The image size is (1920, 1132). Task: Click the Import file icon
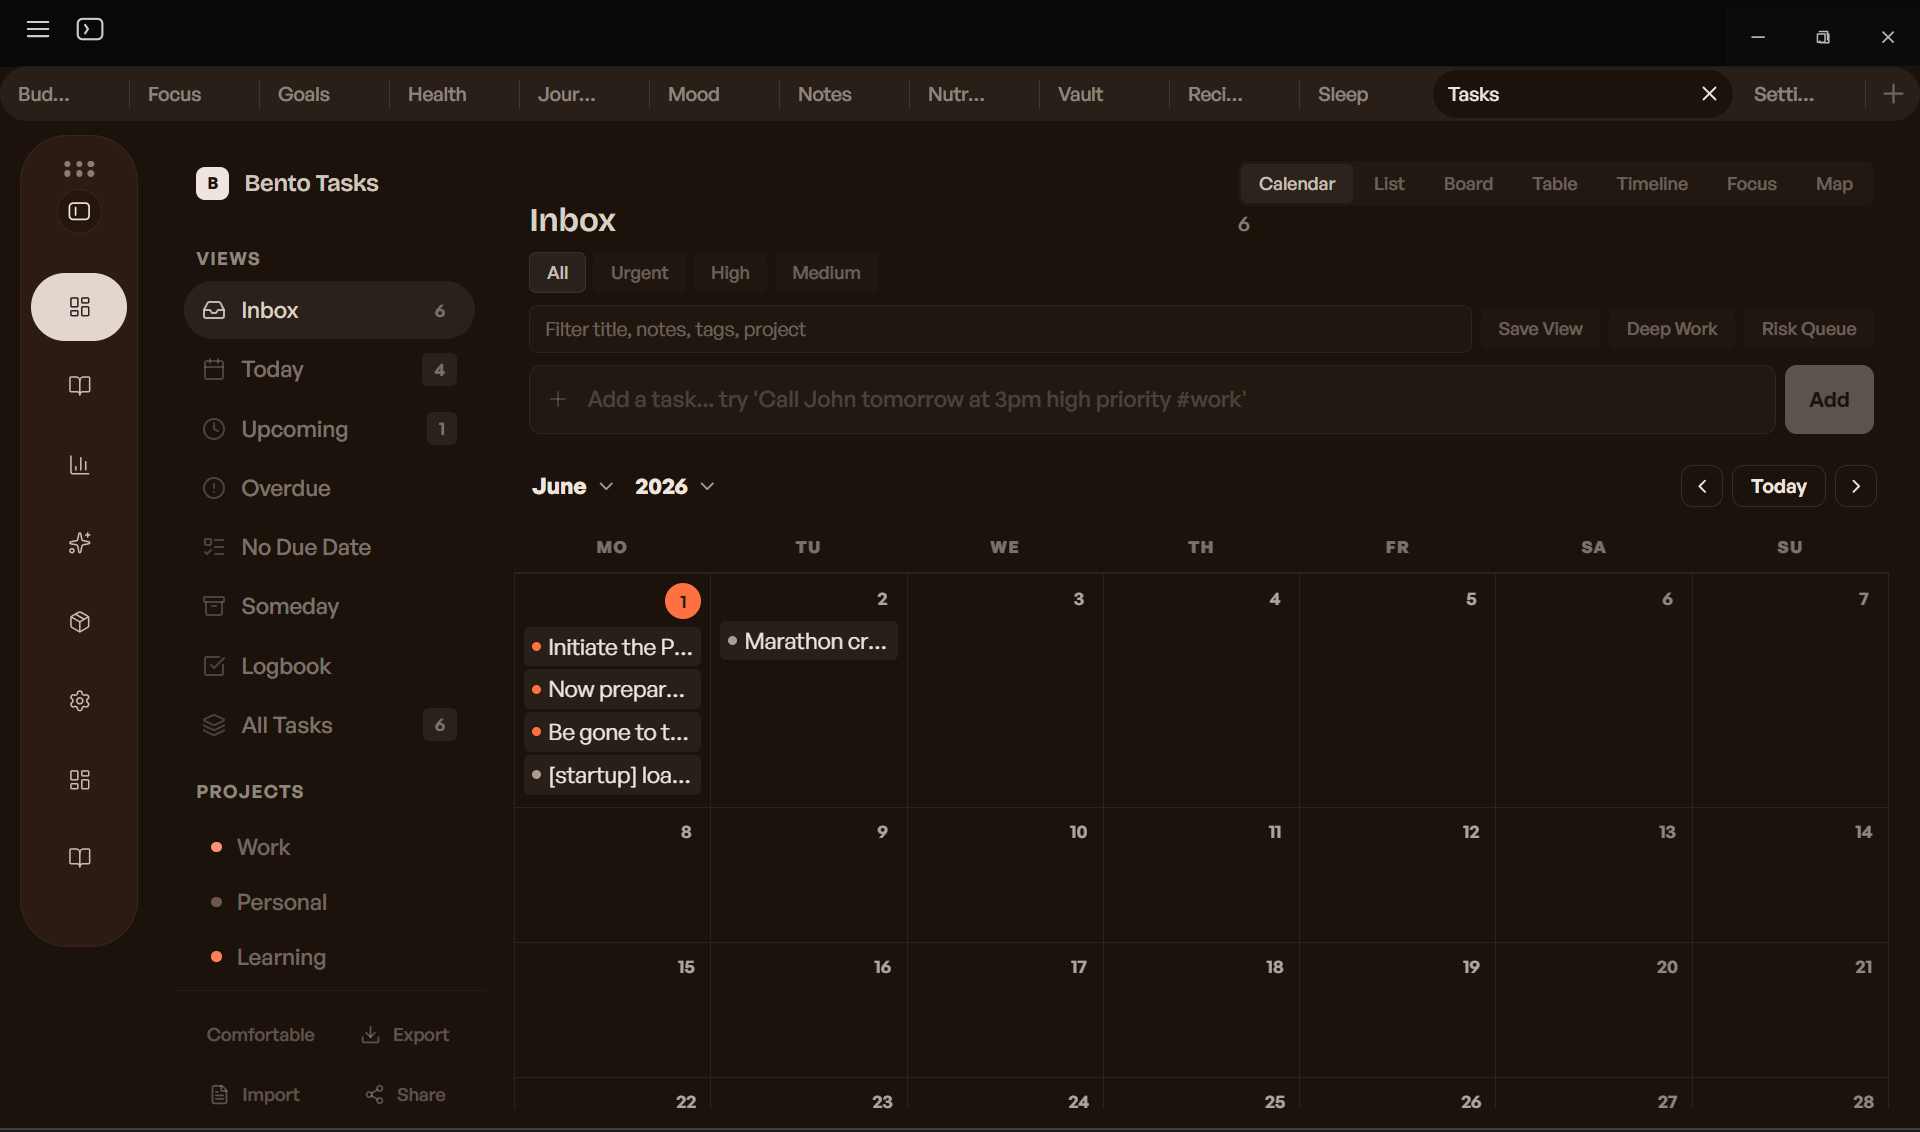click(219, 1095)
